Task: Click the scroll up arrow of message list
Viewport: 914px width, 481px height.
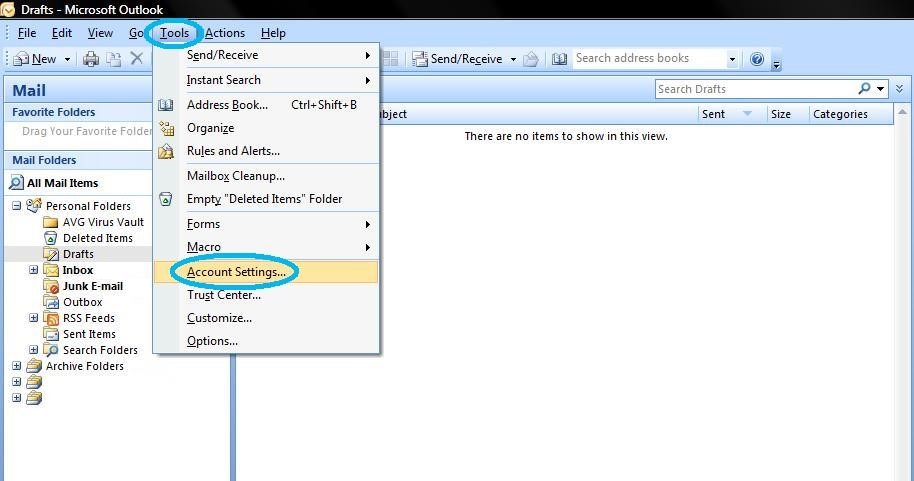Action: coord(902,112)
